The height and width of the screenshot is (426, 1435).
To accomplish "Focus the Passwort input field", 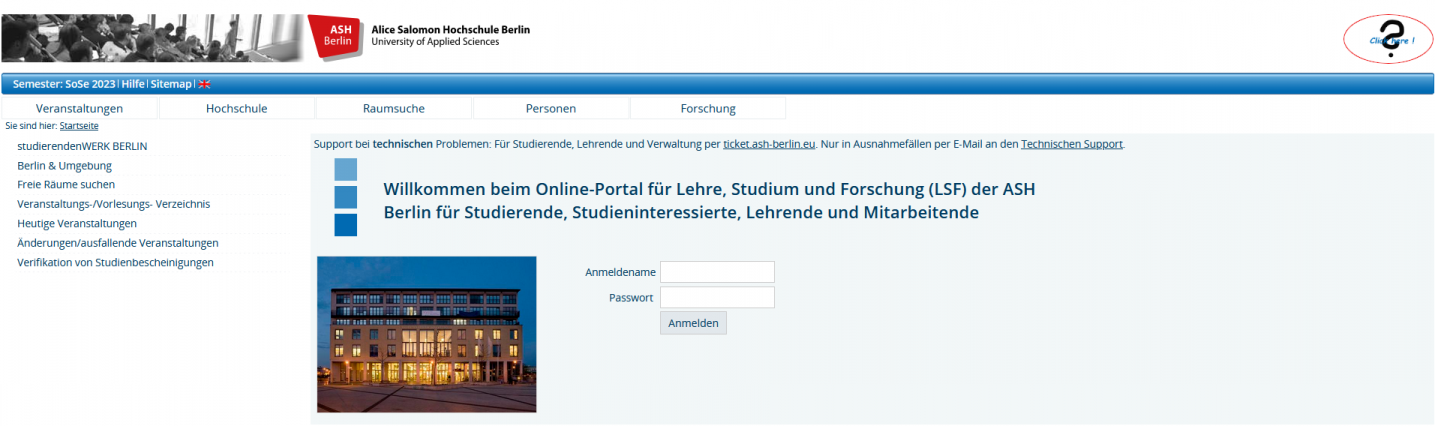I will click(x=717, y=298).
